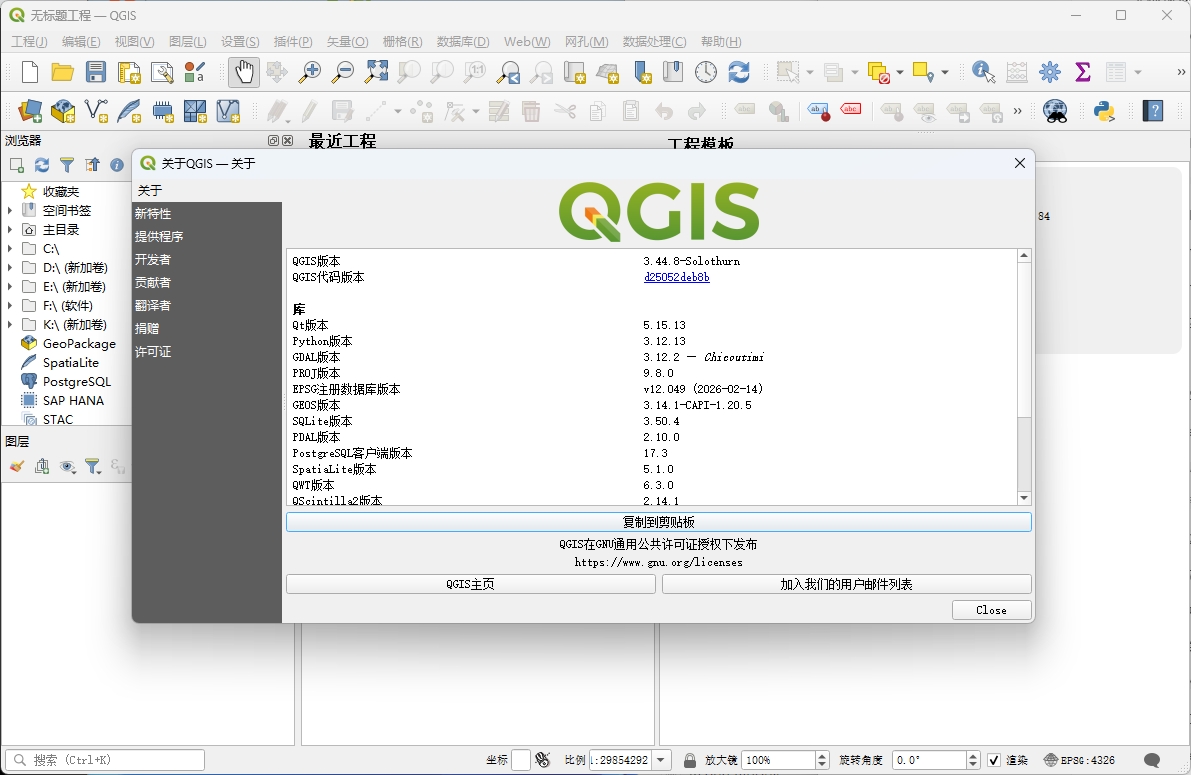Increase magnifier value with up arrow

(822, 755)
